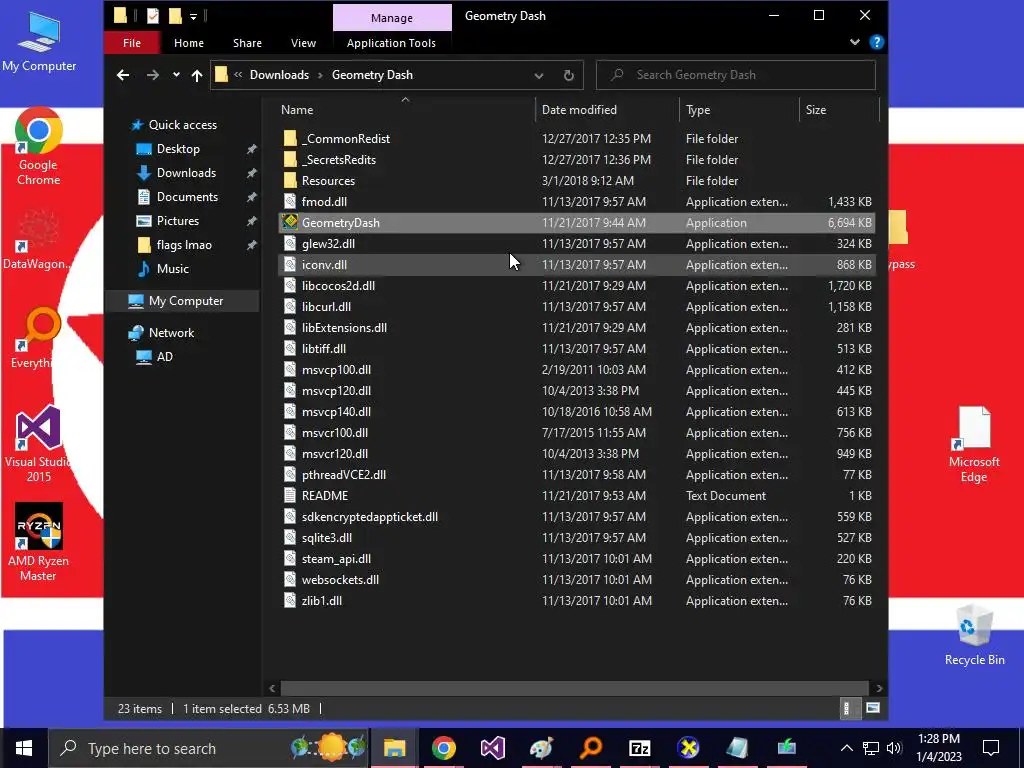
Task: Click the breadcrumb chevron before Downloads
Action: (238, 75)
